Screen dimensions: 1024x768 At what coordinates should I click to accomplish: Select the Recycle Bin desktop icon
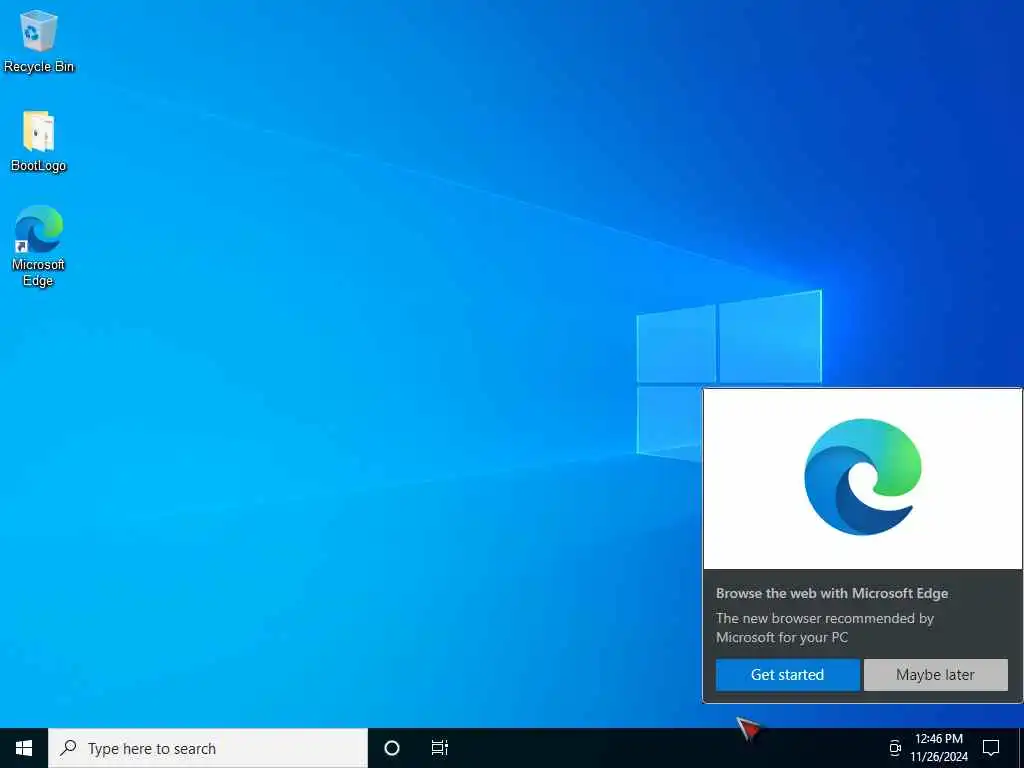pos(39,41)
